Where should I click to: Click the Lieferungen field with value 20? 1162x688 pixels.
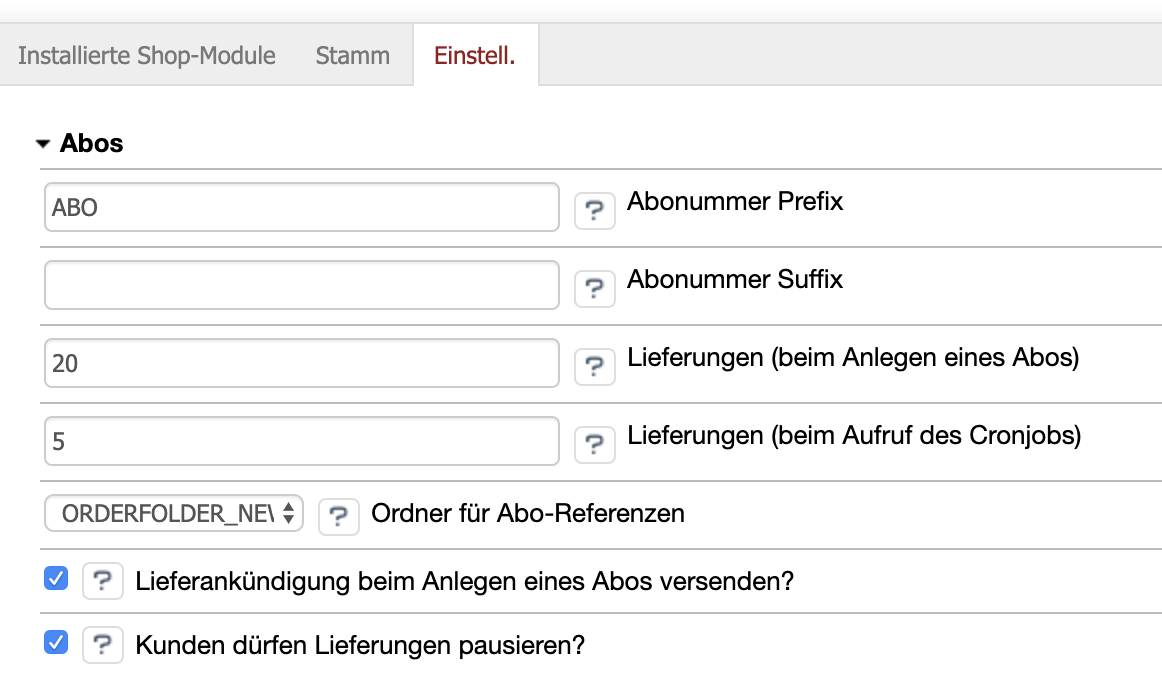301,362
